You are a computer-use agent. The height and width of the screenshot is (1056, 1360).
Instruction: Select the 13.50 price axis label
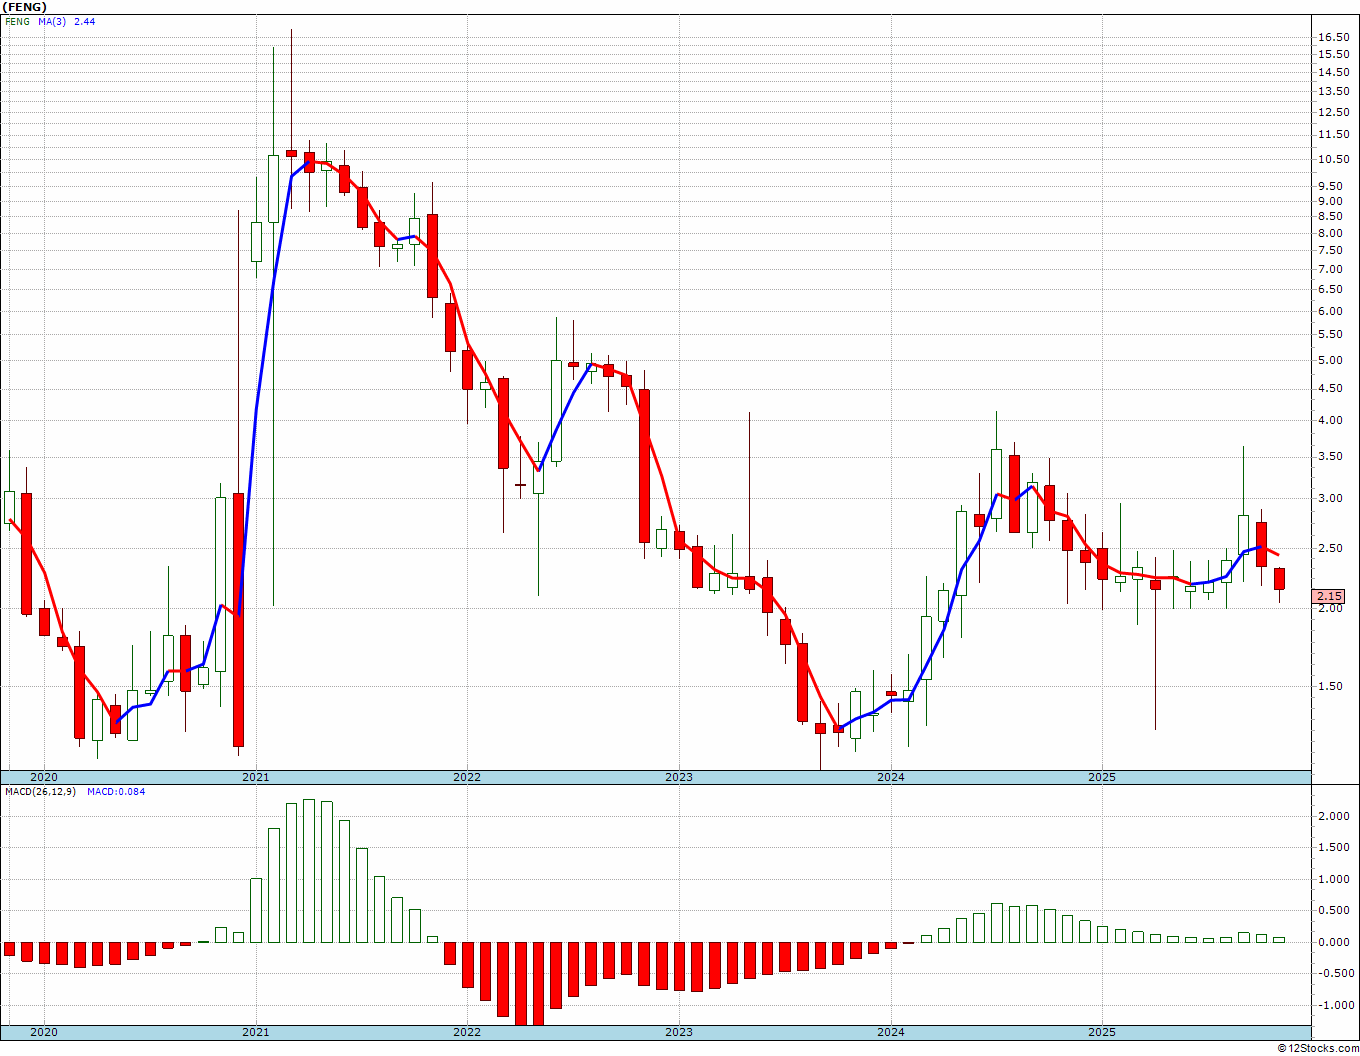point(1333,91)
